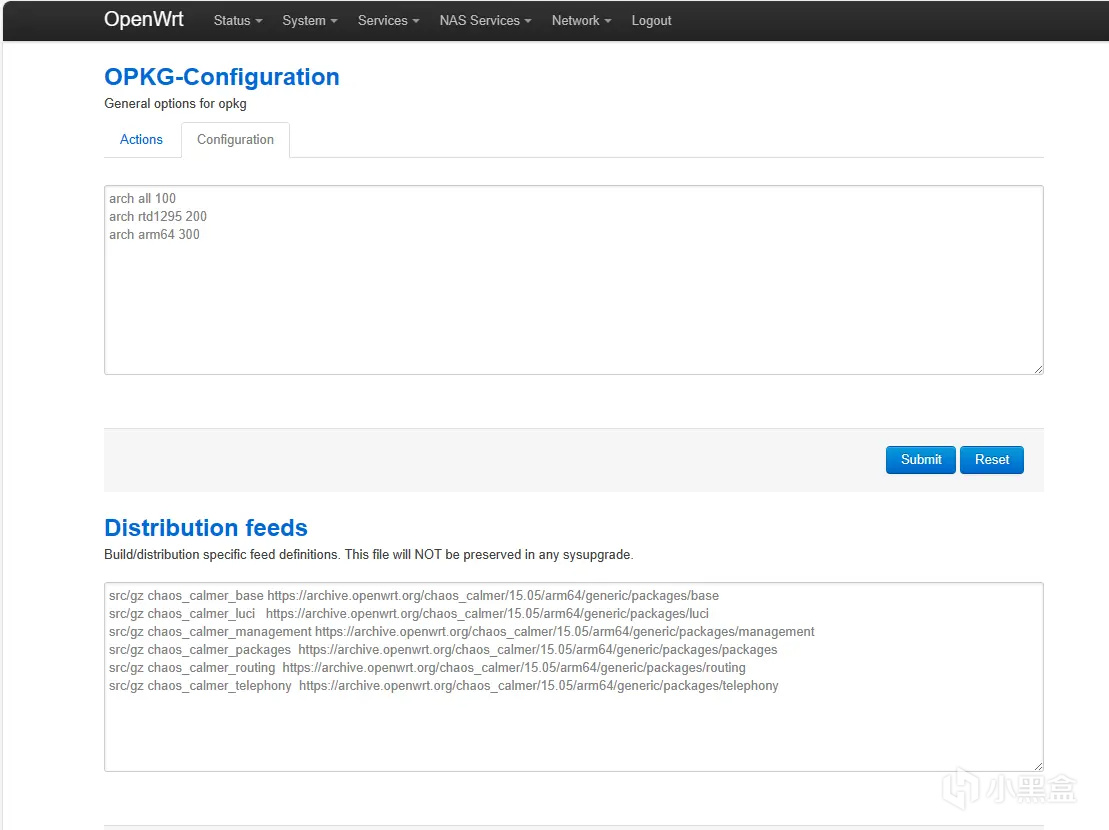Click the 'arch arm64 300' line
The height and width of the screenshot is (830, 1109).
(154, 234)
